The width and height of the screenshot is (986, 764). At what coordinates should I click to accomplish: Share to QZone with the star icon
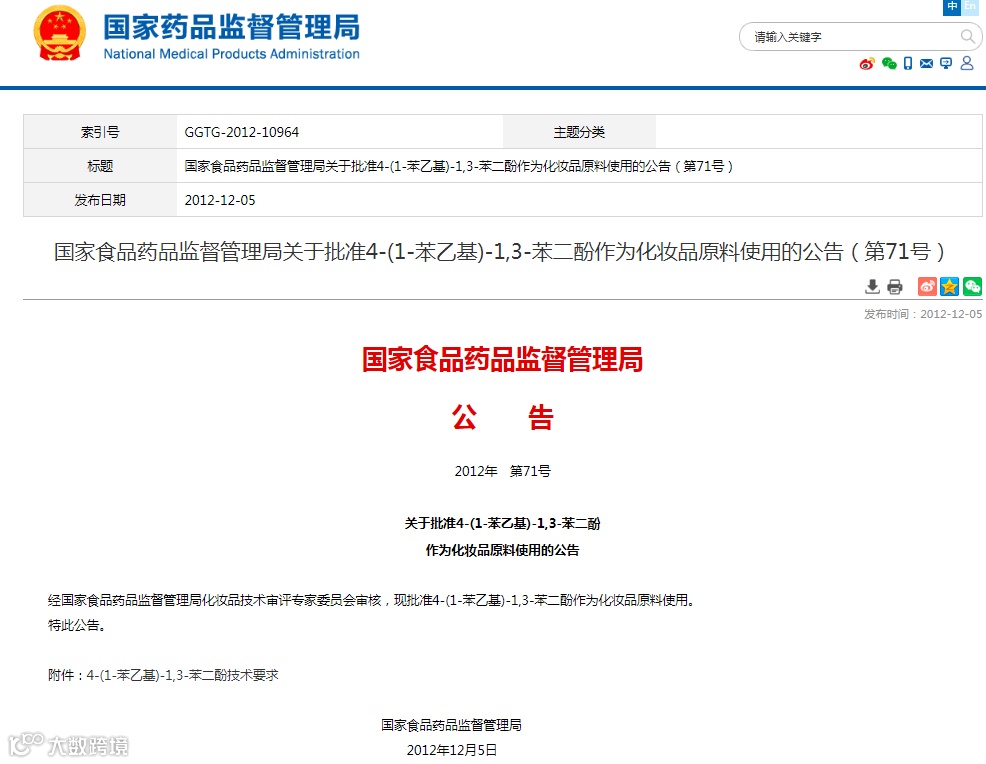tap(950, 287)
